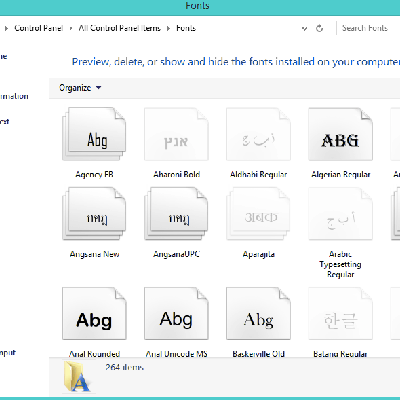Go to All Control Panel Items breadcrumb
400x400 pixels.
120,28
